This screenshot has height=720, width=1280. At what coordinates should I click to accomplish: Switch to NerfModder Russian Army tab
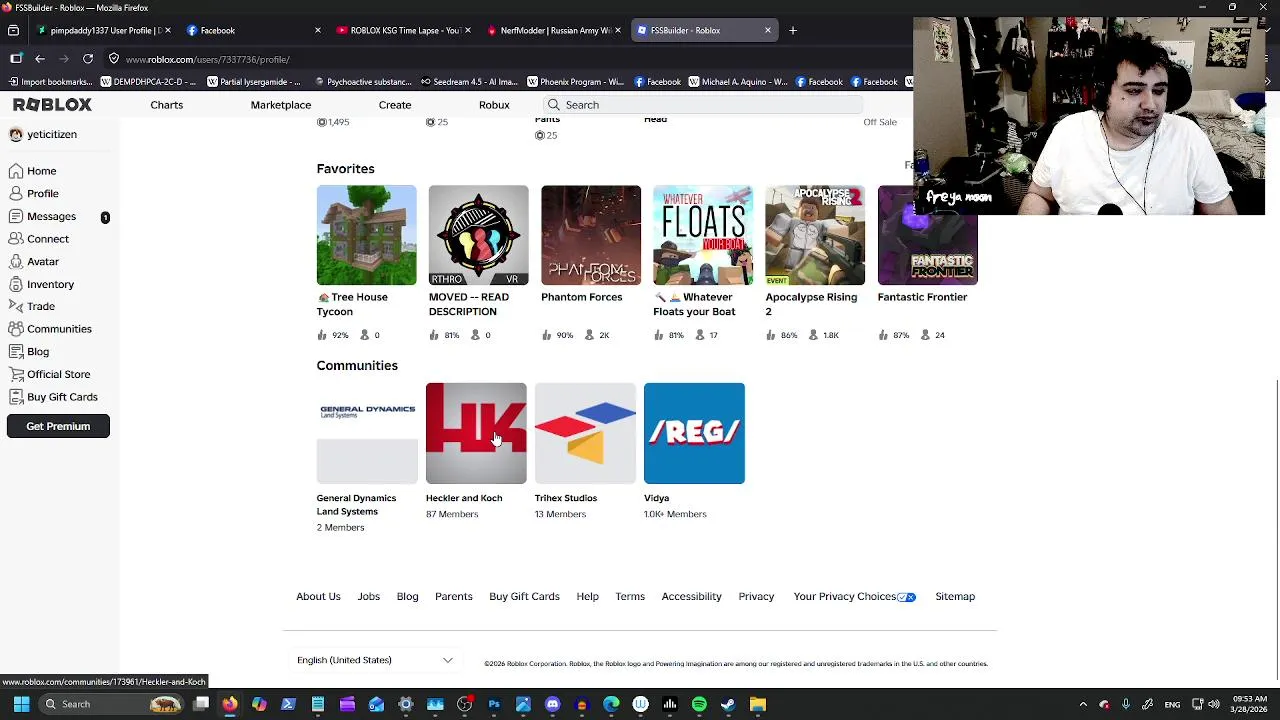[553, 30]
